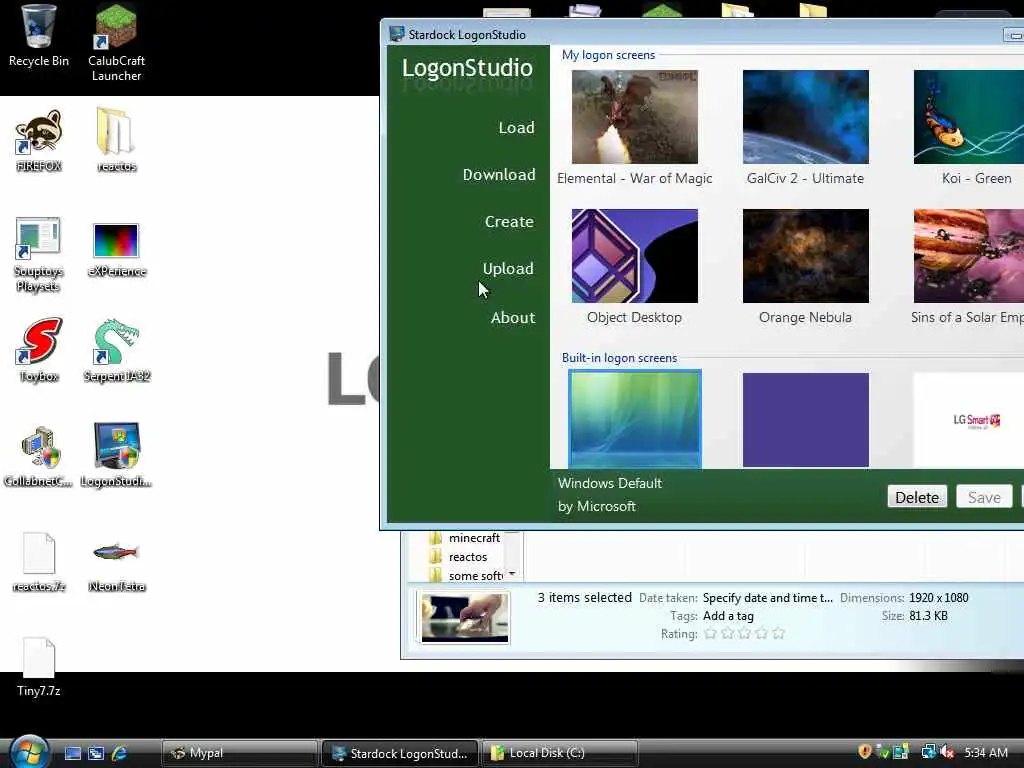Click the network connection tray icon
The width and height of the screenshot is (1024, 768).
[x=927, y=752]
